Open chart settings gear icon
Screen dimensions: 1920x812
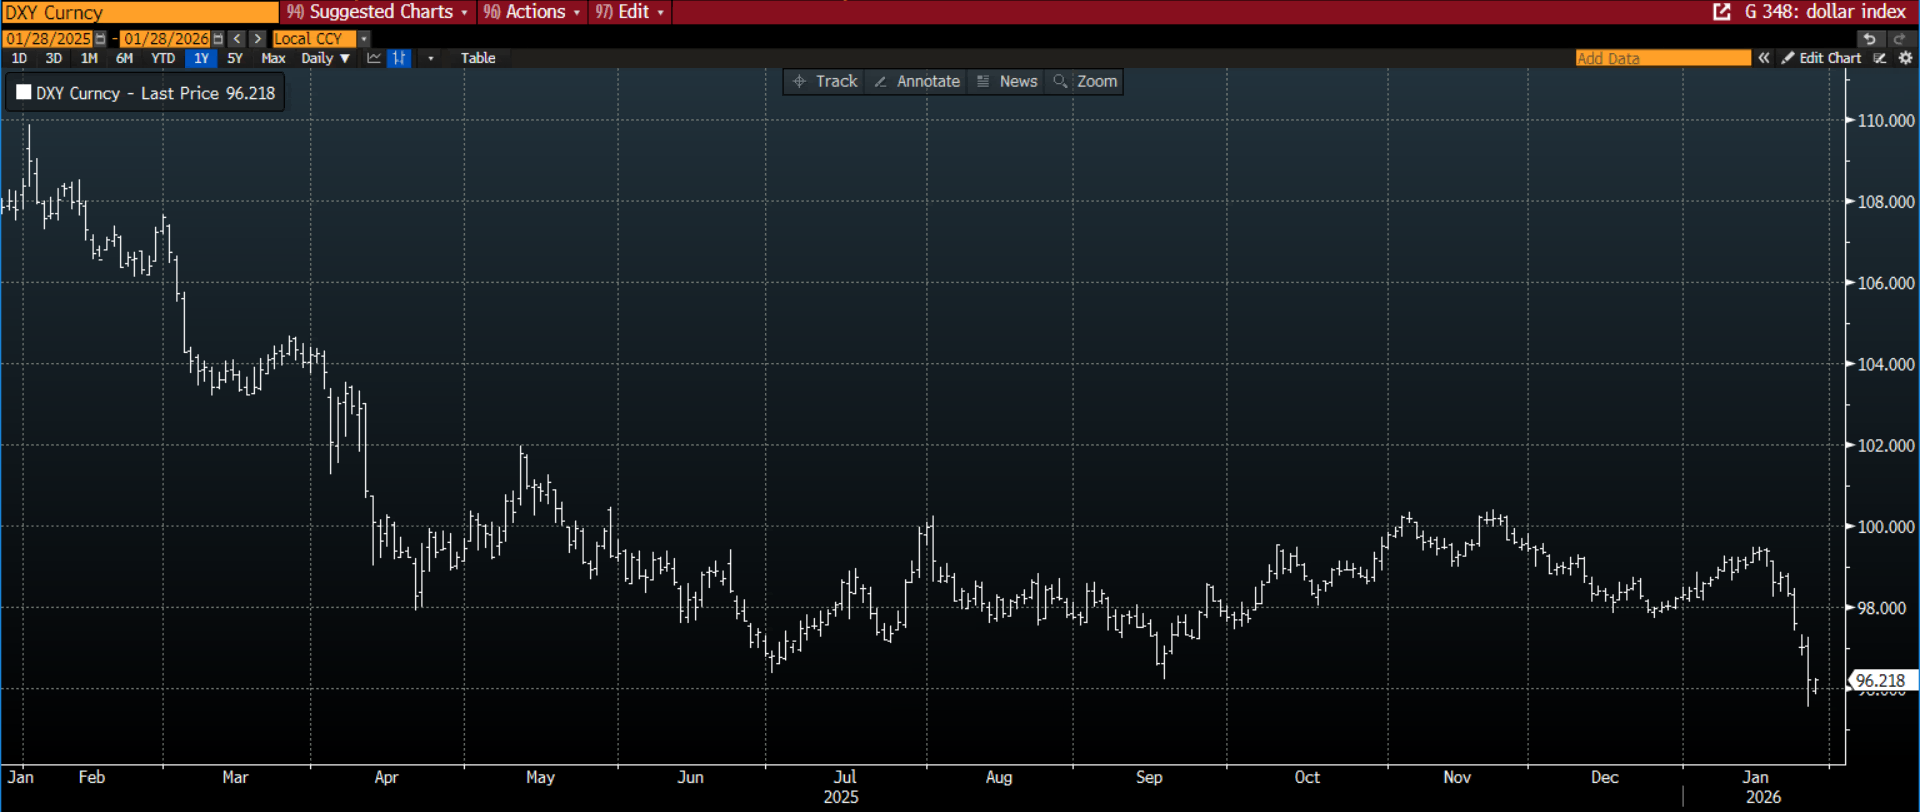(1905, 58)
